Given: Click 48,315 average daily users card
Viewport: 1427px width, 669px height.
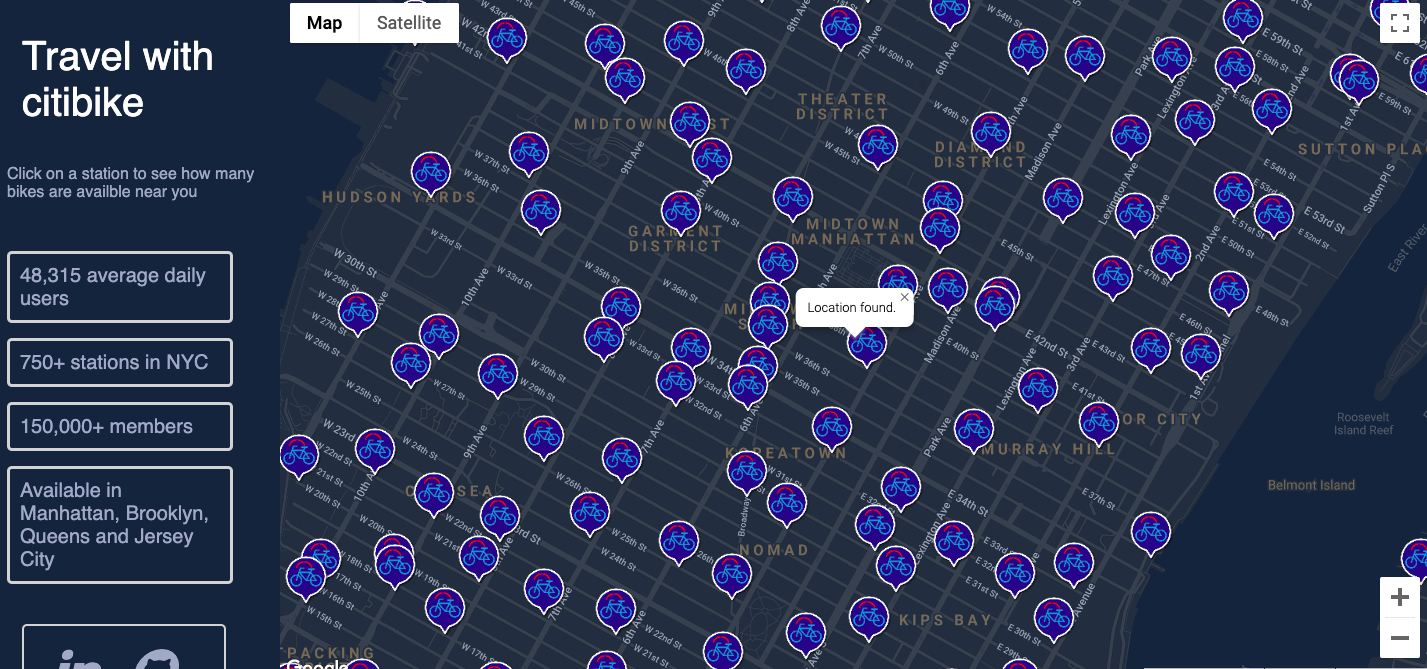Looking at the screenshot, I should [x=120, y=287].
